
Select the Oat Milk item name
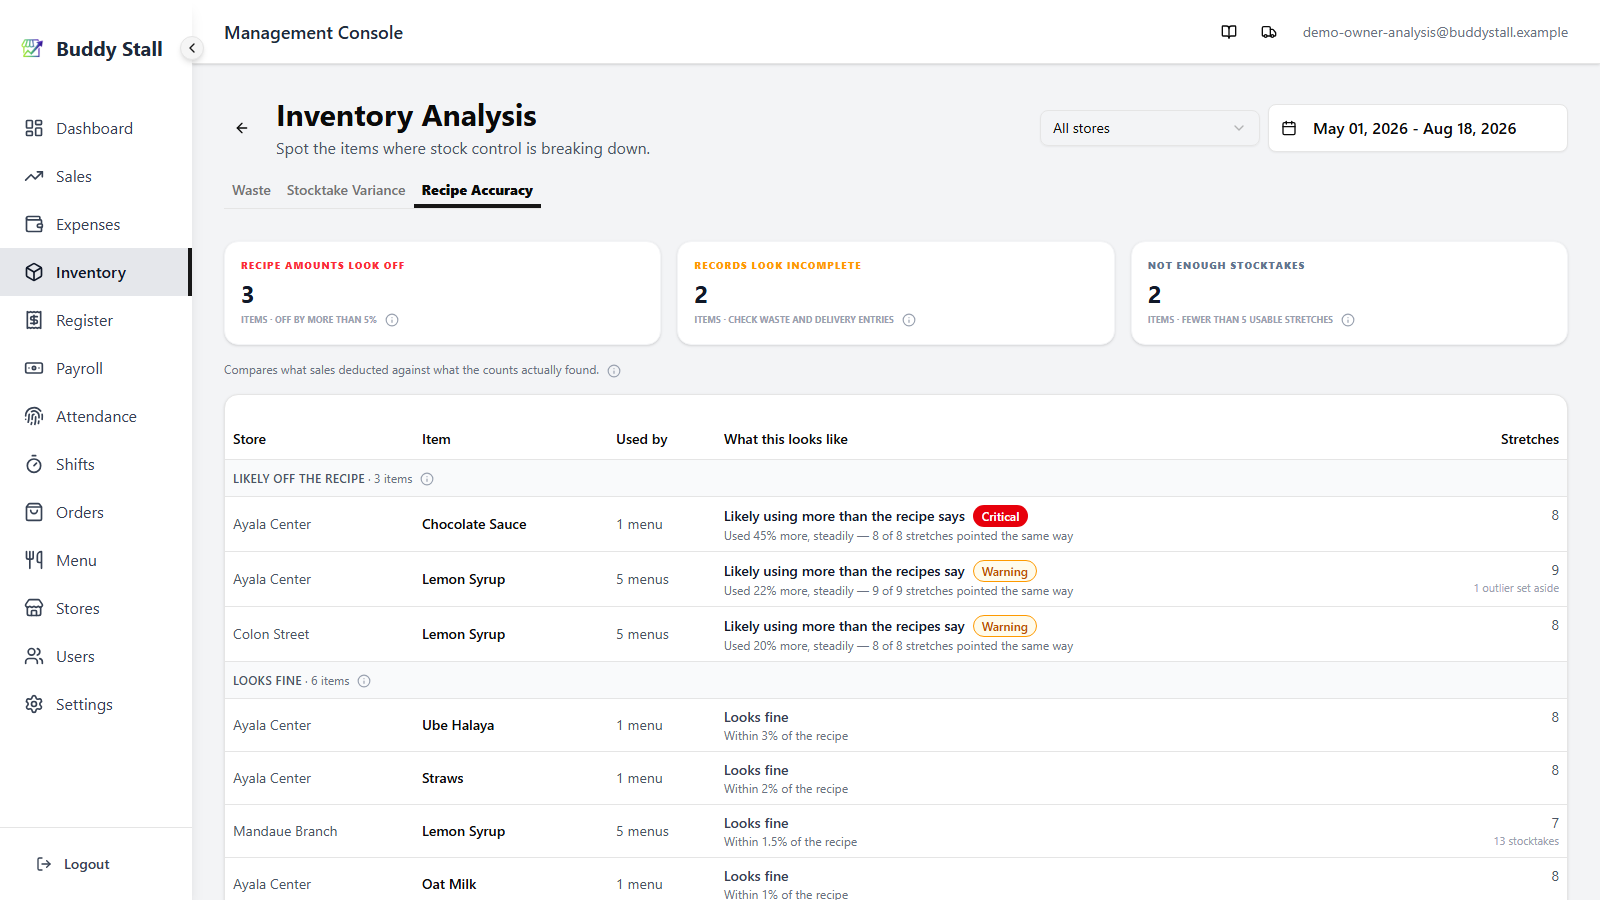point(449,884)
